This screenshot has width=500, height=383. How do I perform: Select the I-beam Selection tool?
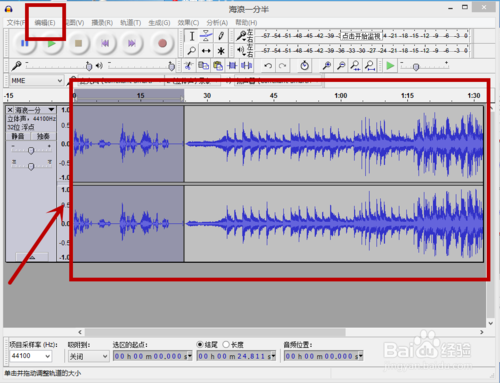pos(192,36)
